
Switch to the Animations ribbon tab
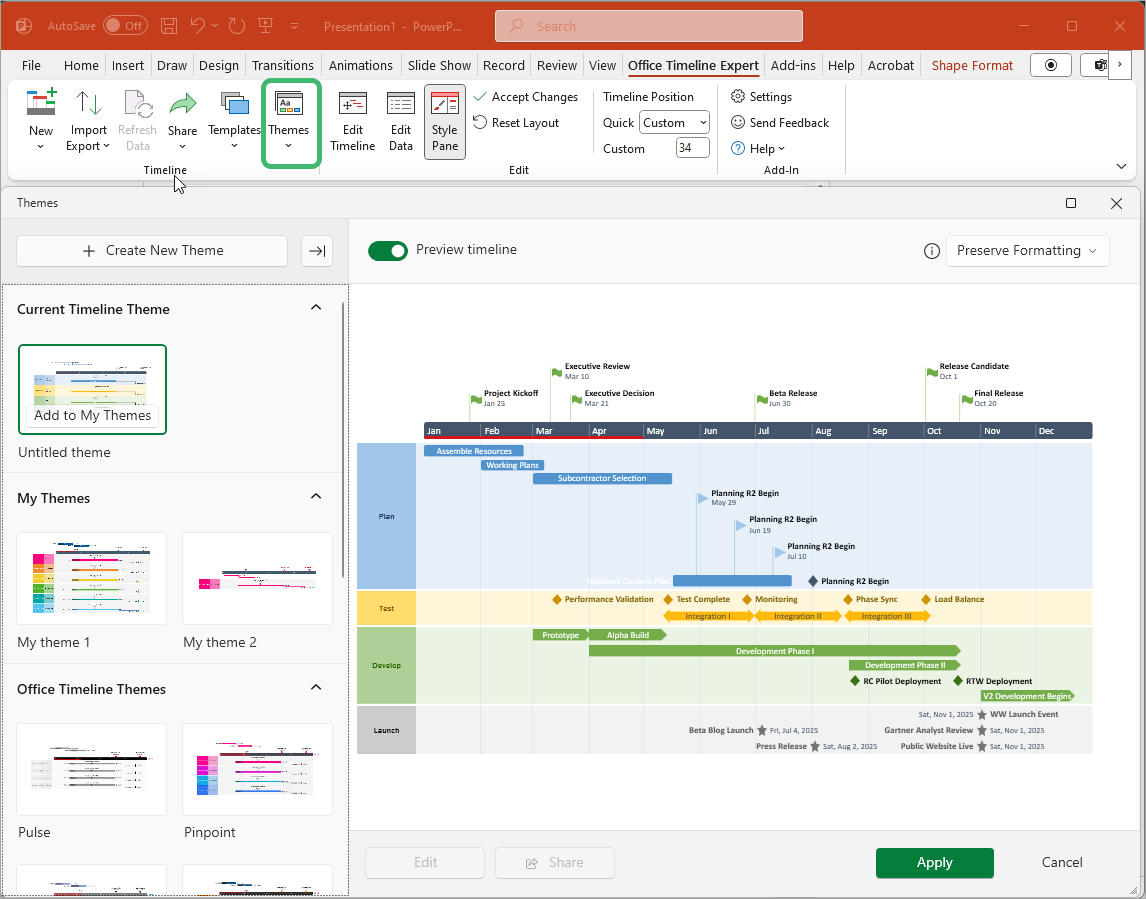coord(360,64)
